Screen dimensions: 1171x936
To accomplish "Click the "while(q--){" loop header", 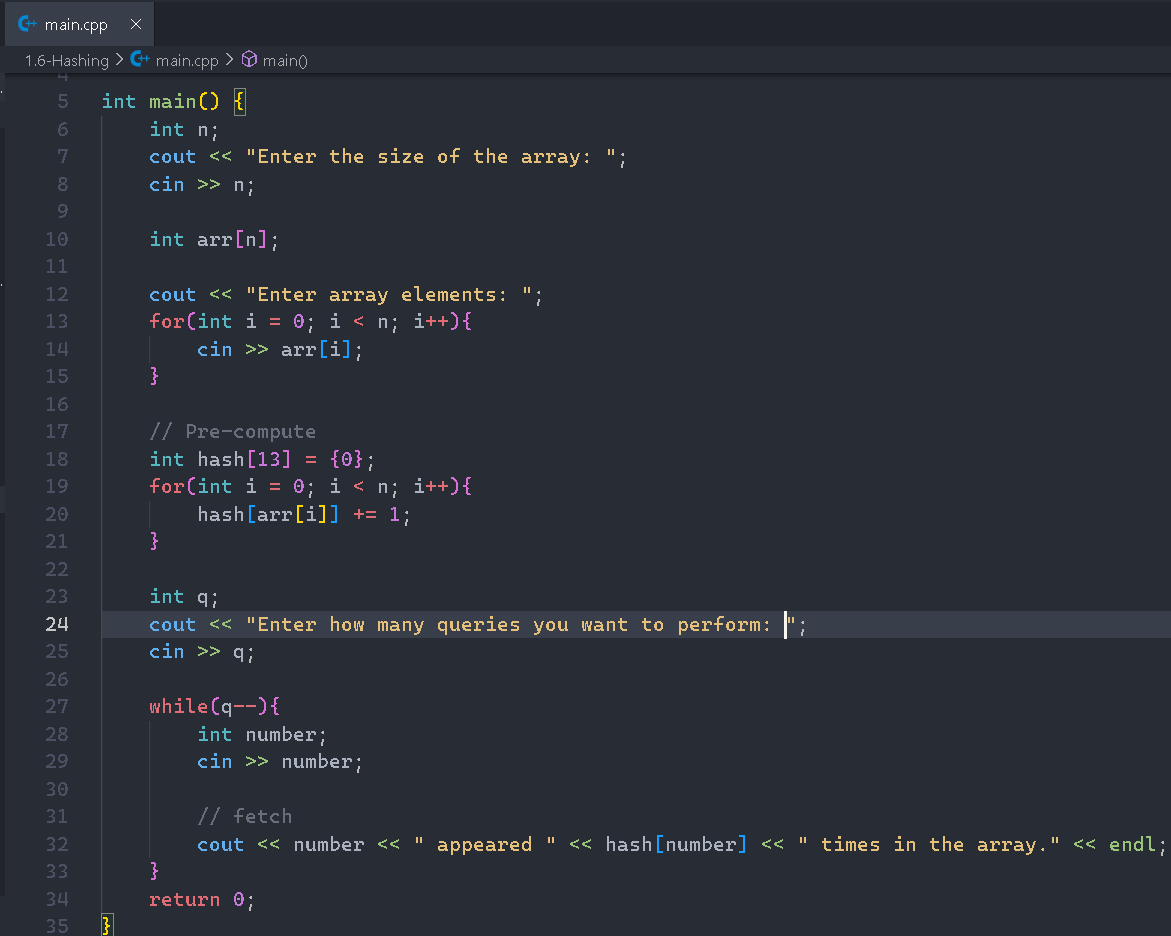I will click(214, 707).
